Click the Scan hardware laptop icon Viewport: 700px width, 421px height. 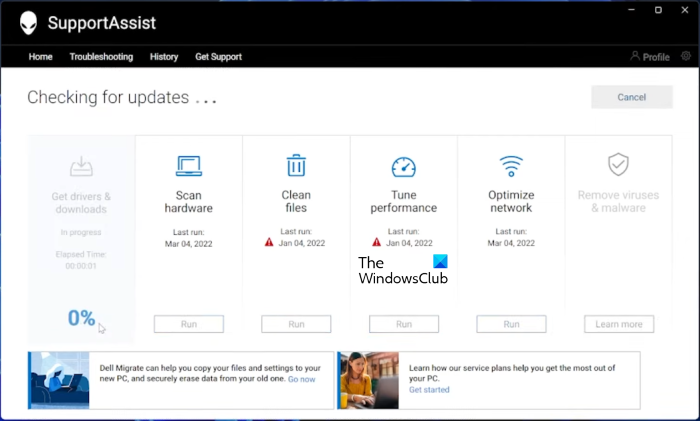188,166
